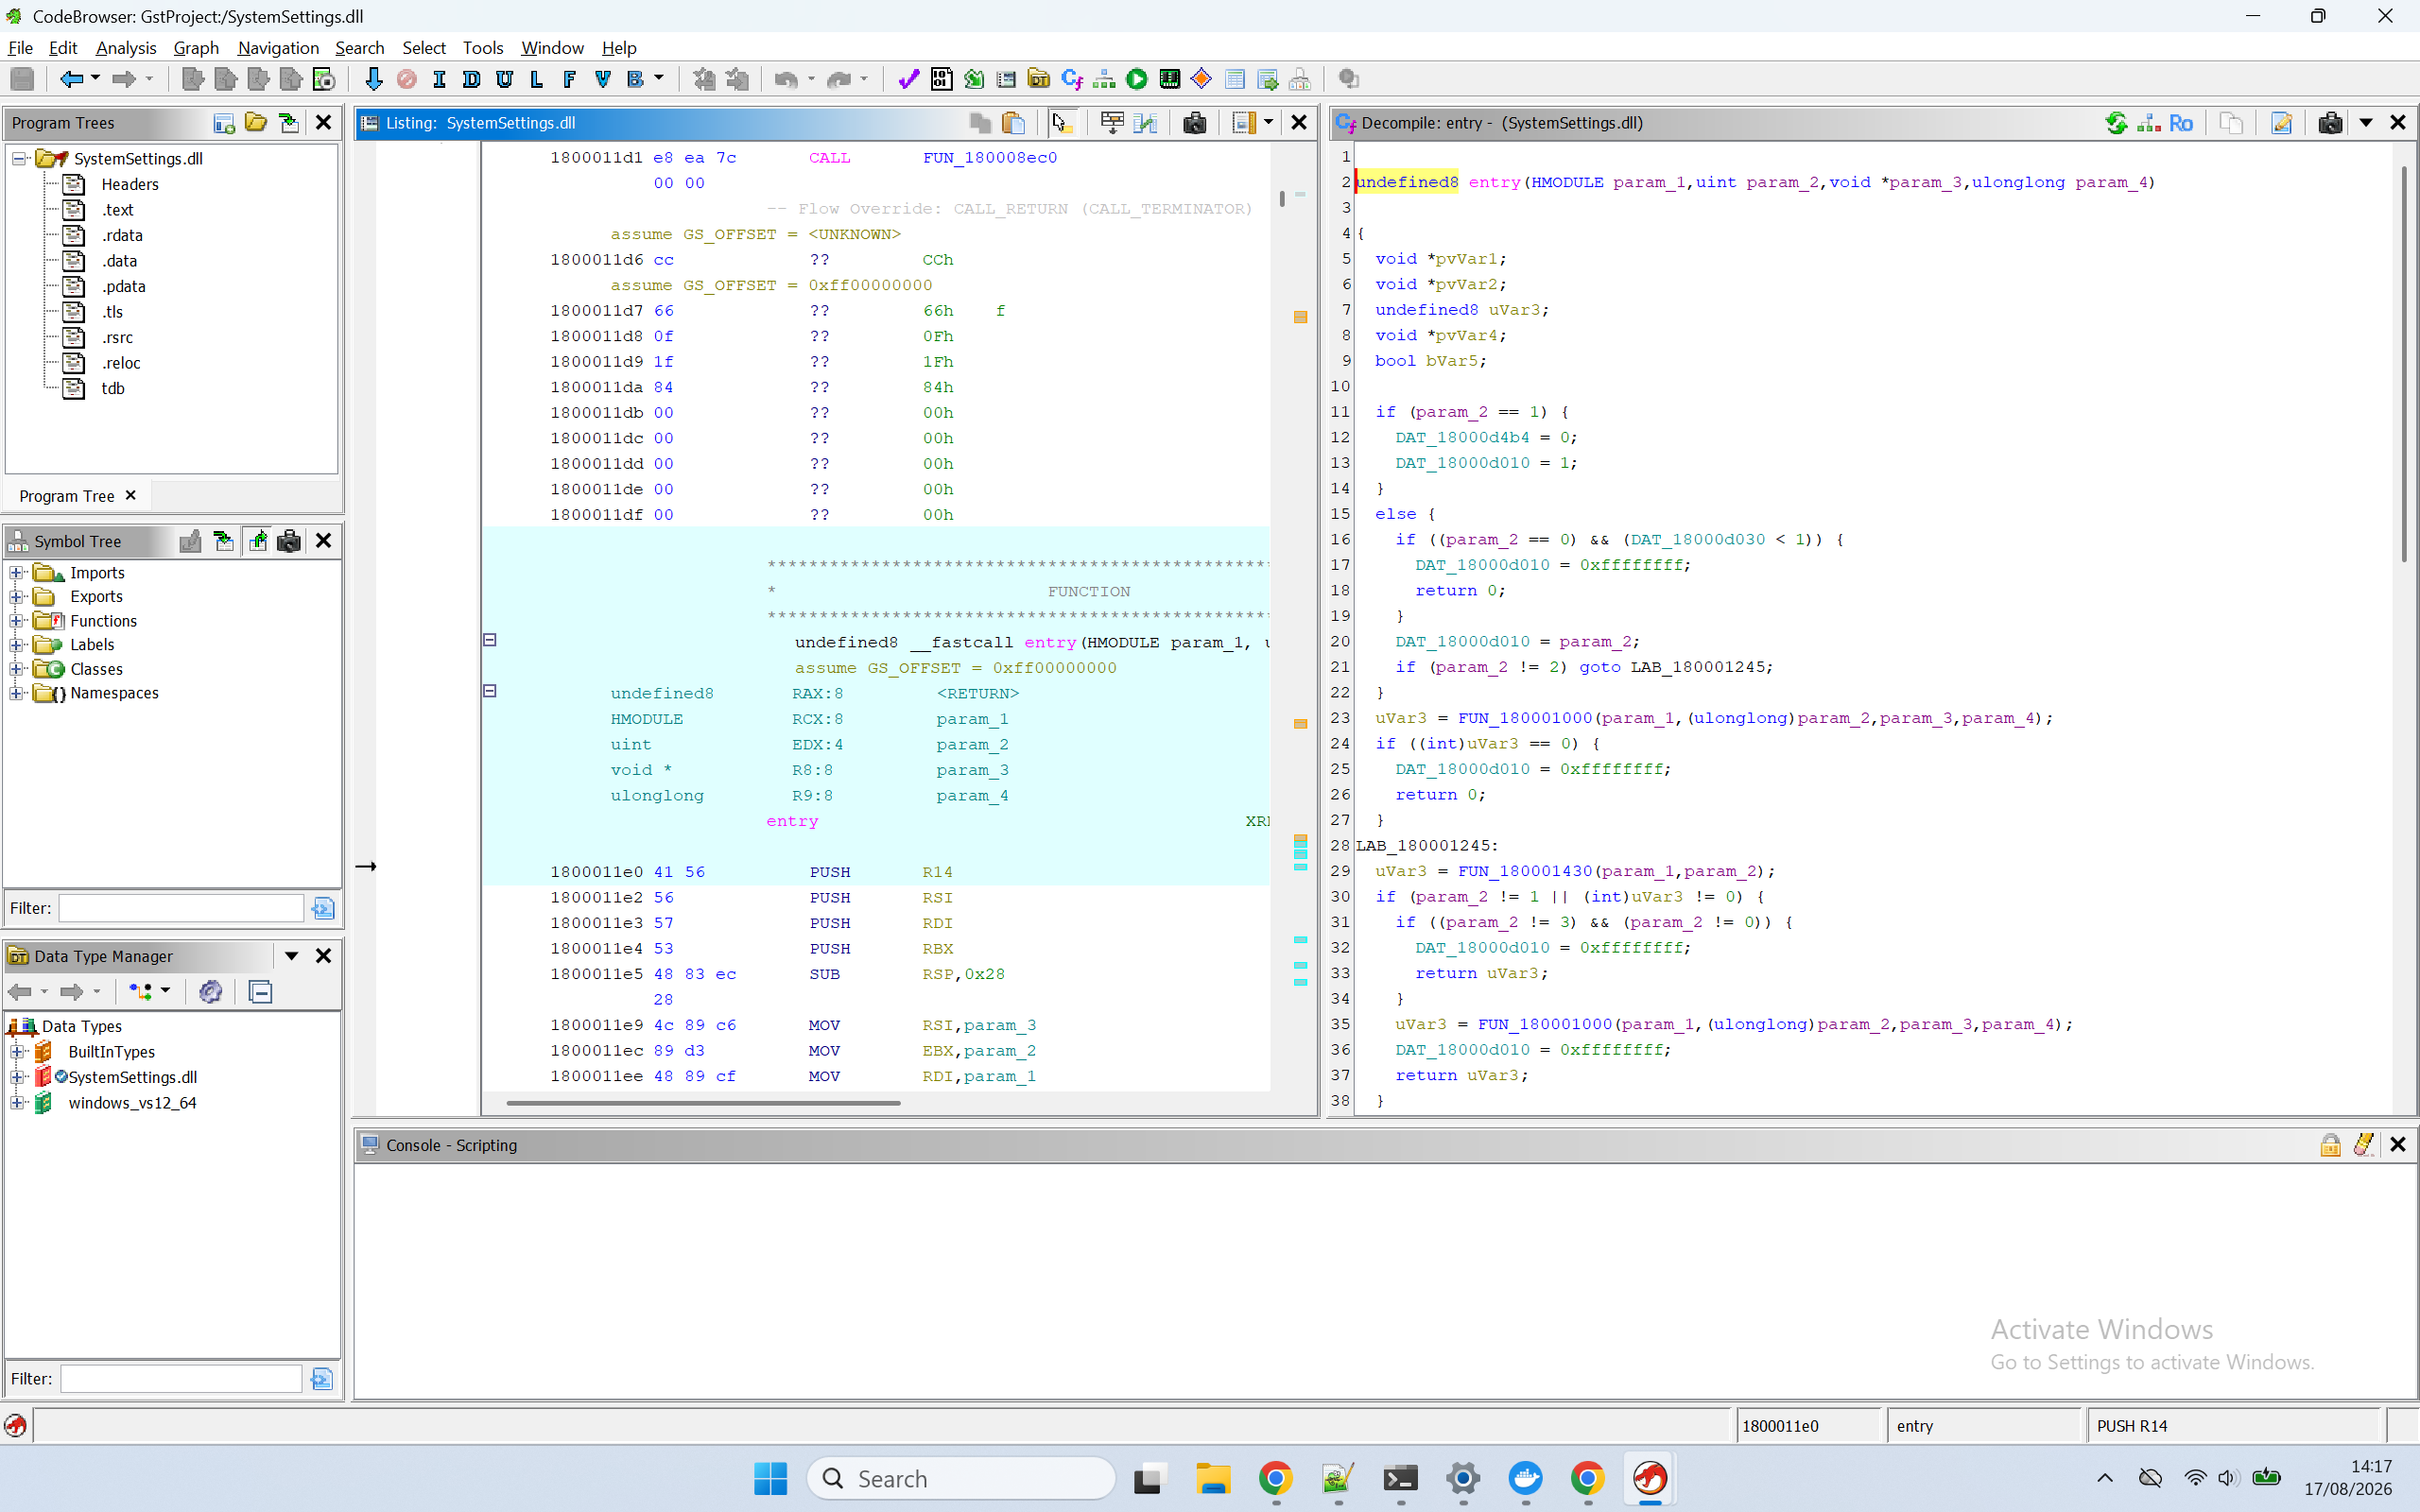Expand the Imports folder in Symbol Tree
Screen dimensions: 2420x1512
click(16, 573)
